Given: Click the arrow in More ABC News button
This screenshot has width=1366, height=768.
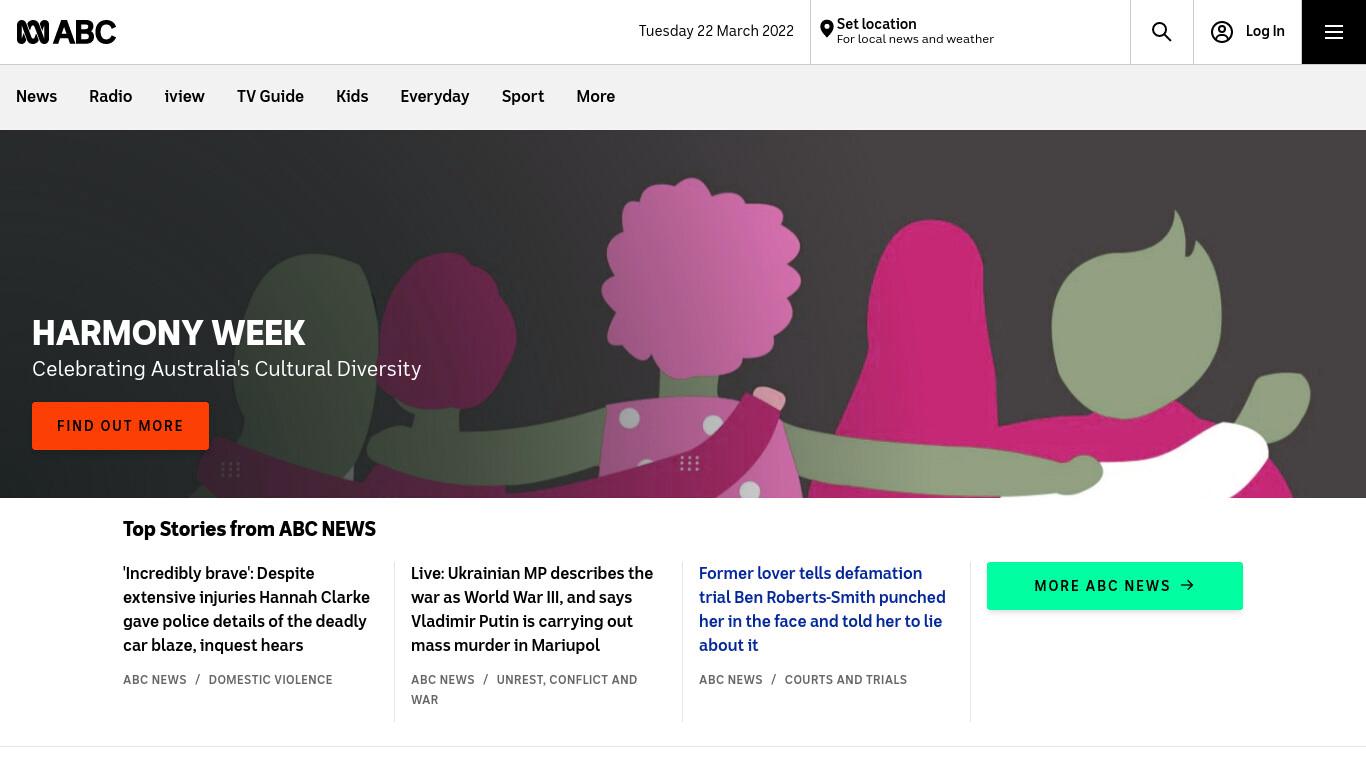Looking at the screenshot, I should [x=1188, y=585].
